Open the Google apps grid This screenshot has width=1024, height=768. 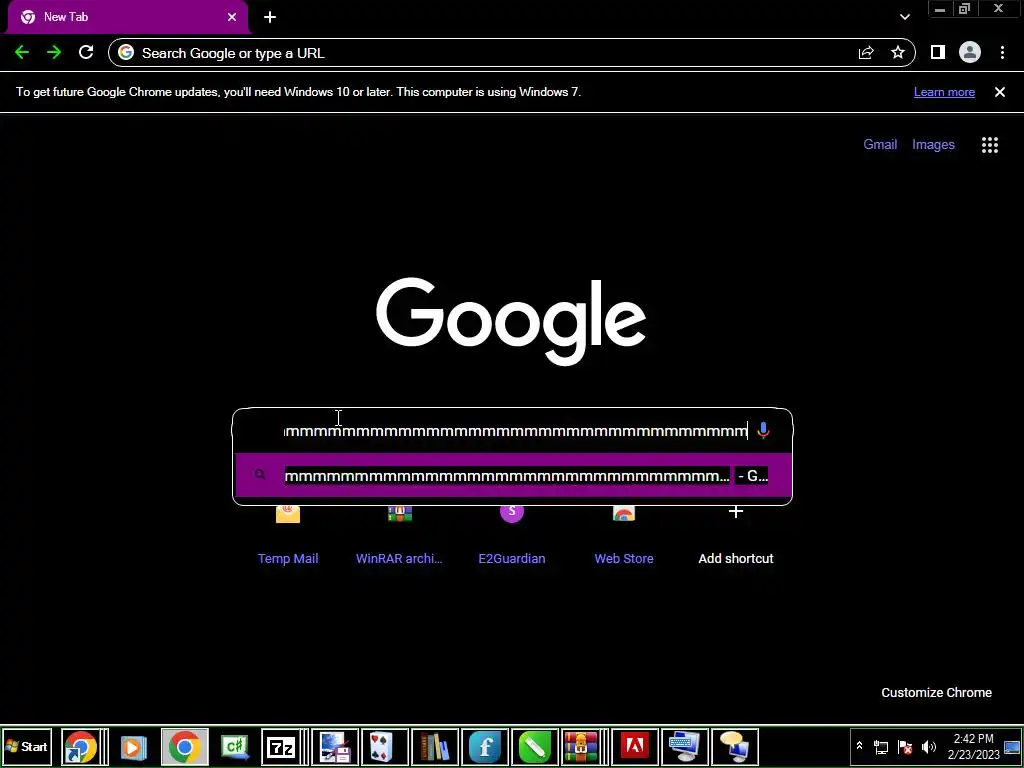pyautogui.click(x=990, y=145)
